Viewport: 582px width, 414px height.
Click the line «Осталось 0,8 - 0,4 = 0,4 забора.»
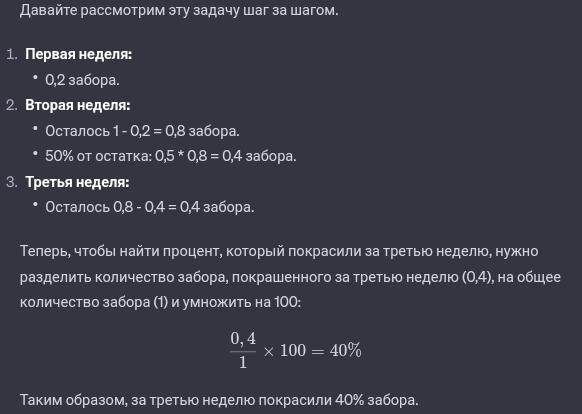150,207
